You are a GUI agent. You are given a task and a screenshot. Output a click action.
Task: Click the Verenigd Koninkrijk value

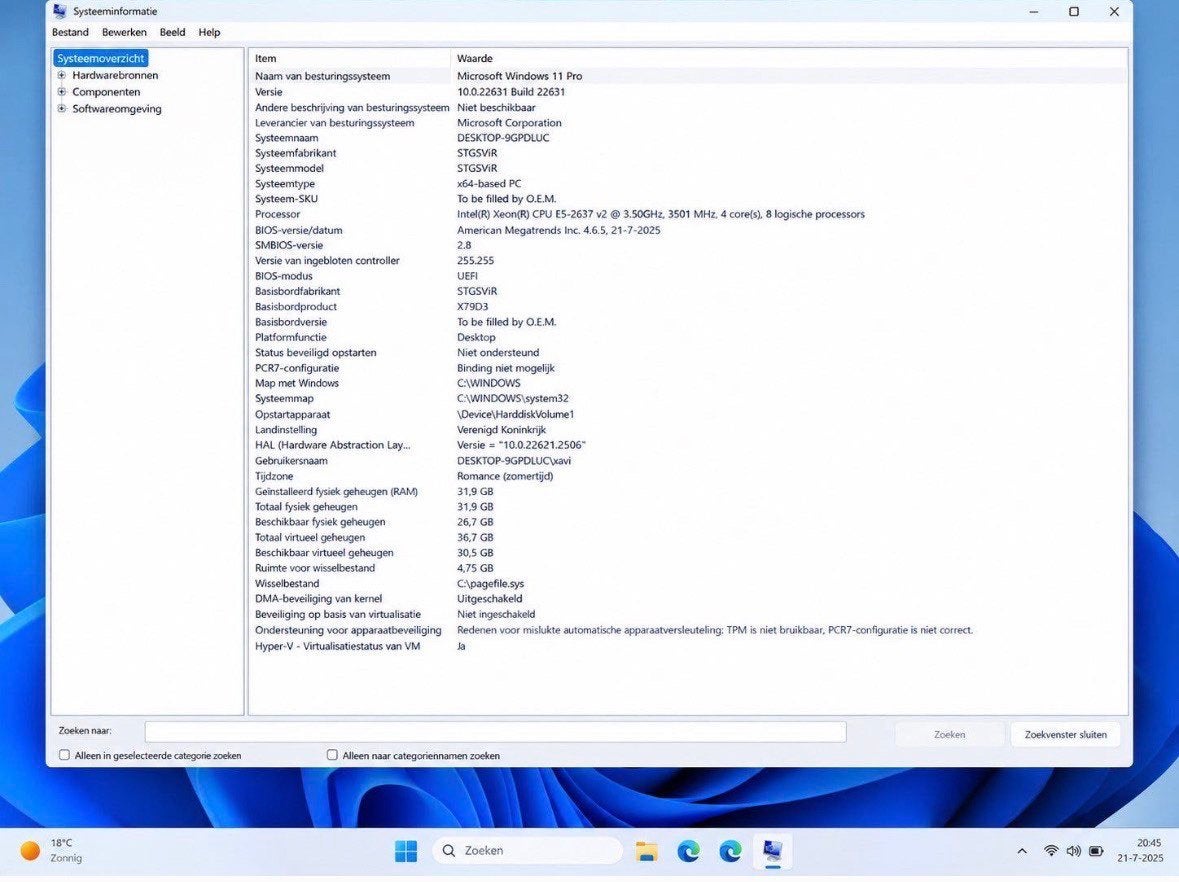pyautogui.click(x=502, y=429)
